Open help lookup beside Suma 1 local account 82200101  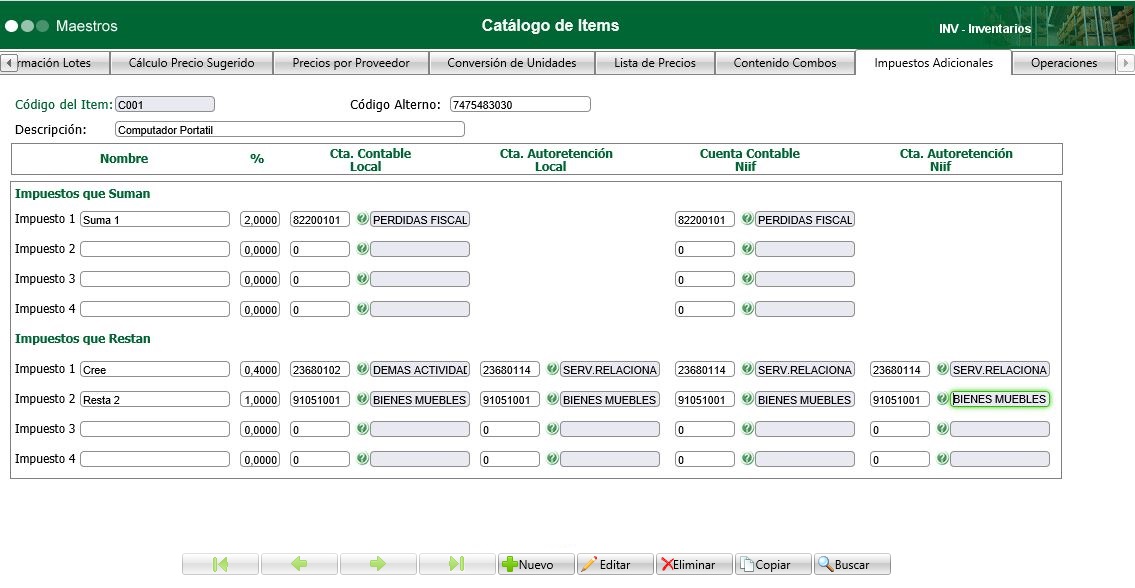point(363,218)
